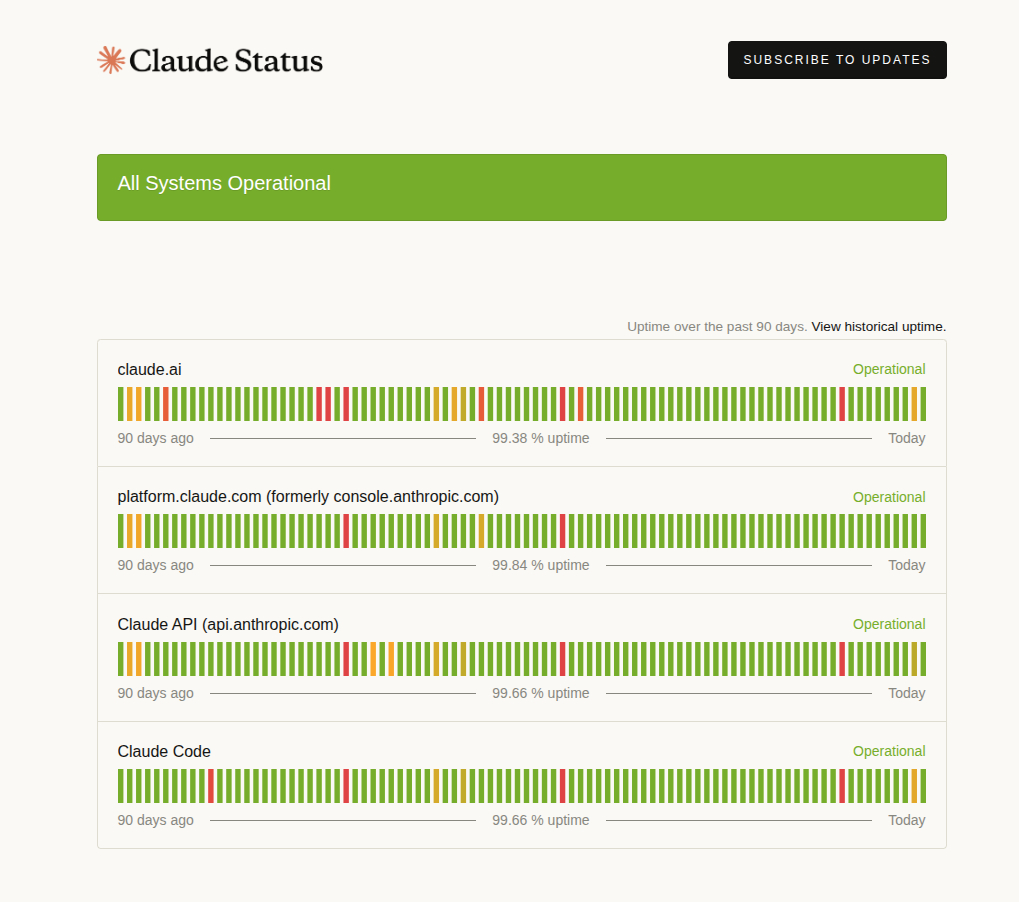Click the 99.38 % uptime label
The image size is (1019, 902).
[540, 438]
